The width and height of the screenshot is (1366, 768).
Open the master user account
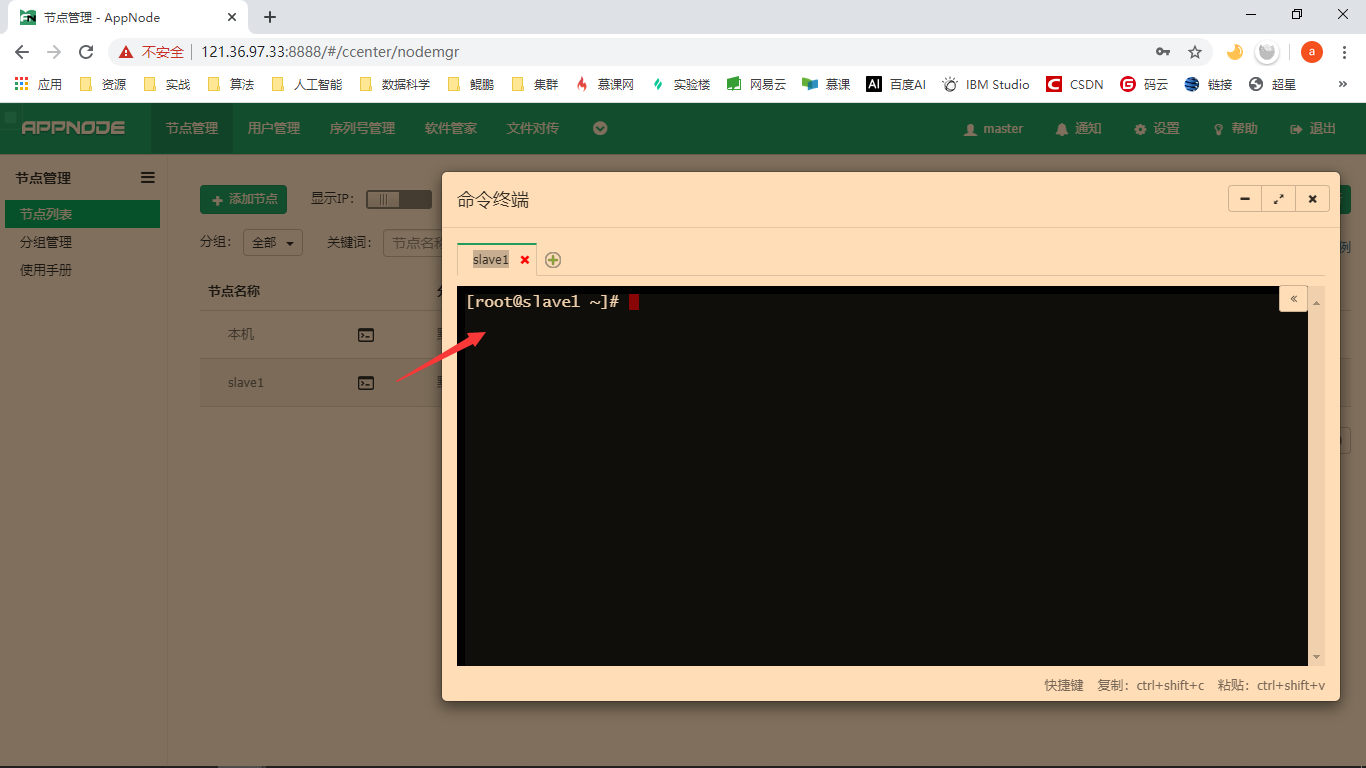coord(993,129)
